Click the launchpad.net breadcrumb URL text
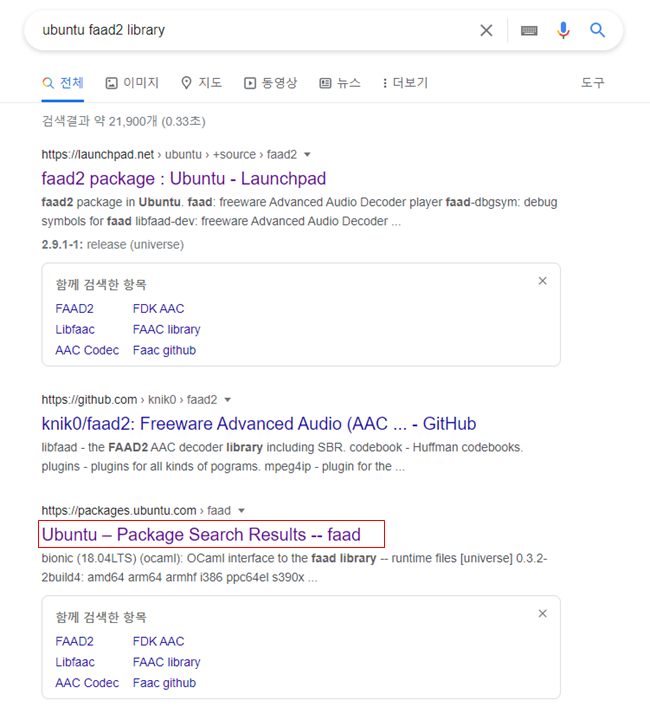Screen dimensions: 650x720 (x=169, y=155)
